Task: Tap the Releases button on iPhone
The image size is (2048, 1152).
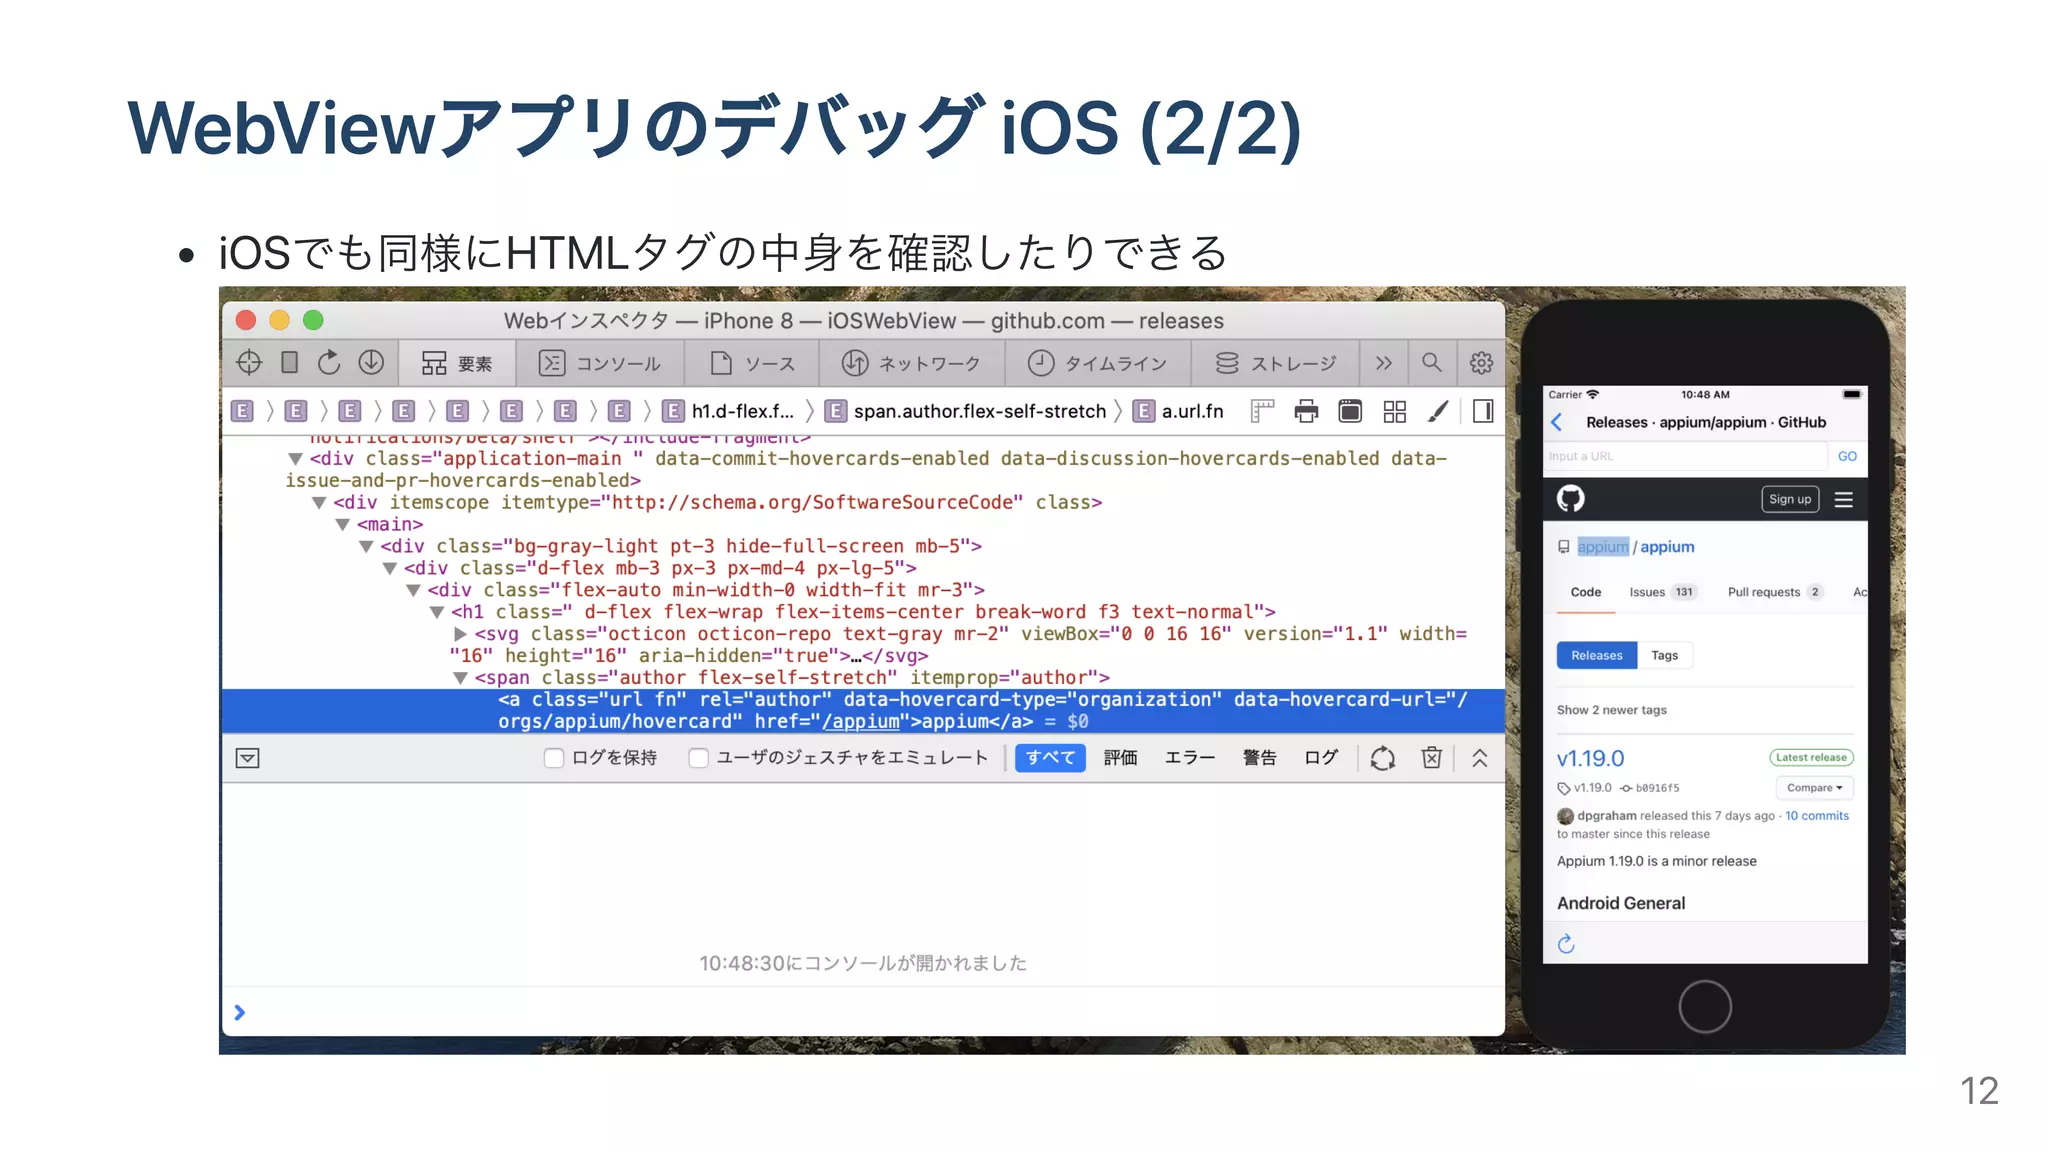Action: (x=1597, y=655)
